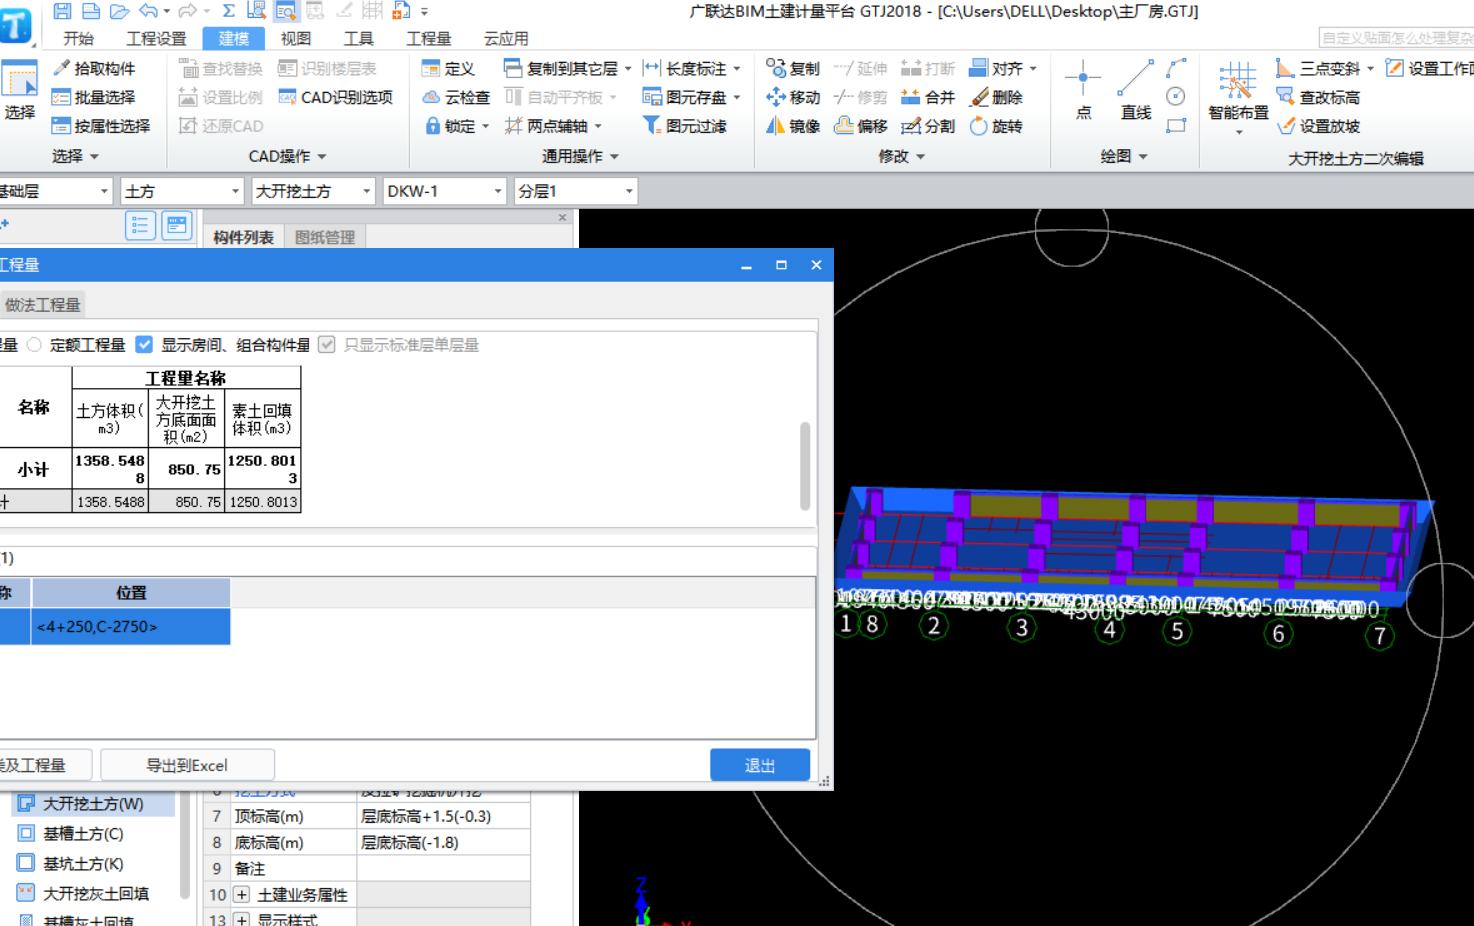Viewport: 1474px width, 926px height.
Task: Open the 定义 definition tool
Action: click(448, 68)
